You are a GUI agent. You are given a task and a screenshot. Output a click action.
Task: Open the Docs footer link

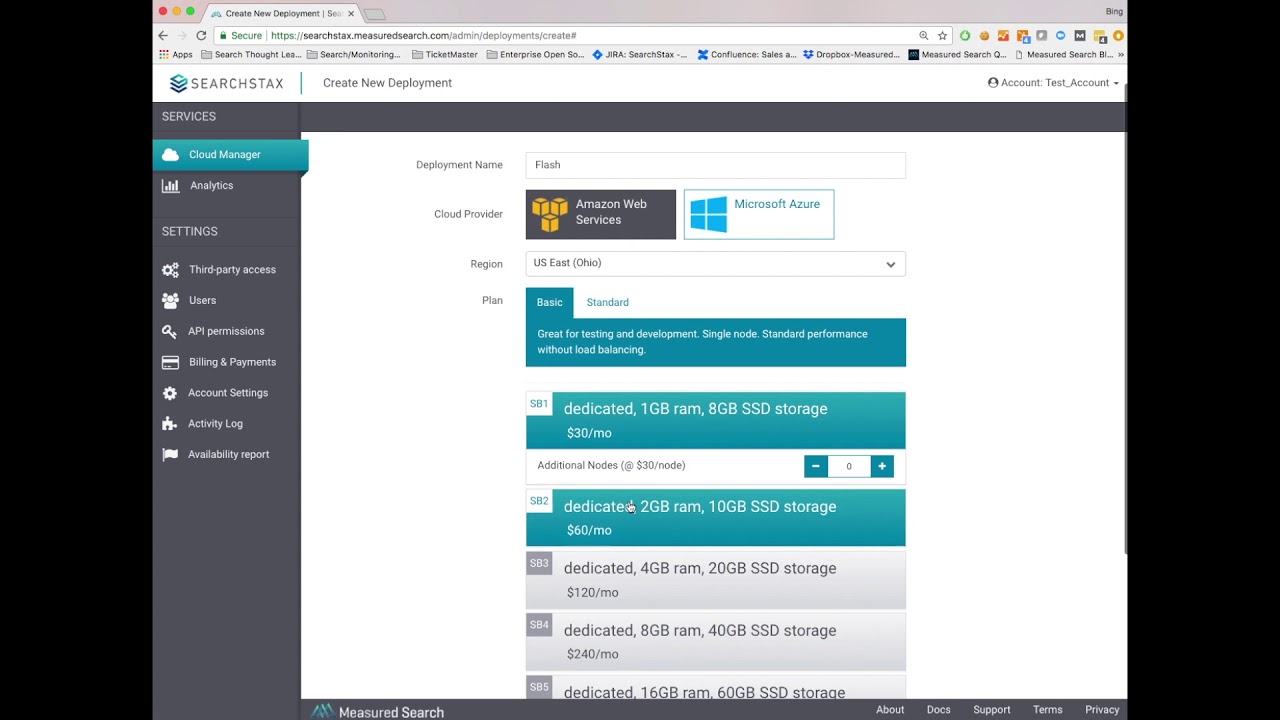(938, 710)
